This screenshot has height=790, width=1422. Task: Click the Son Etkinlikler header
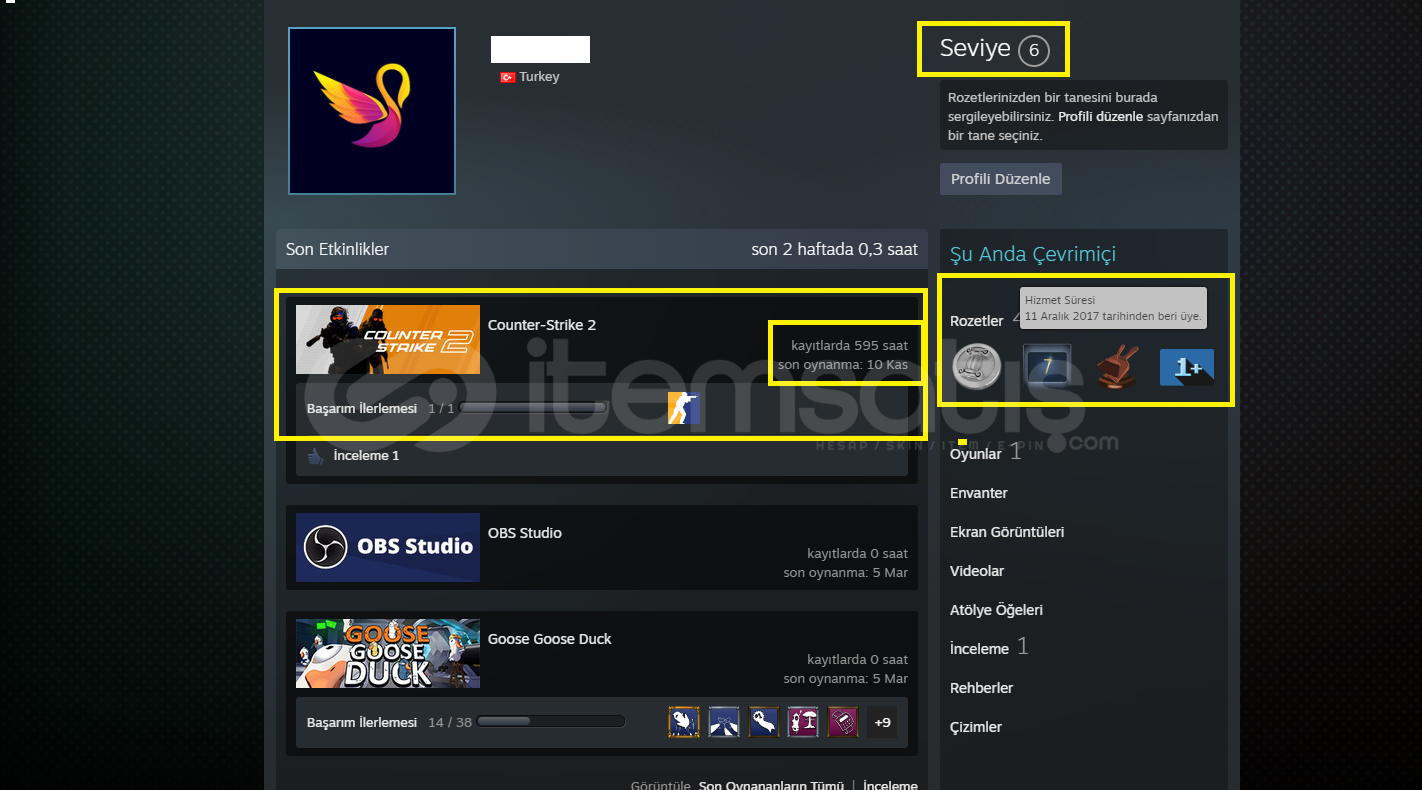pyautogui.click(x=338, y=249)
